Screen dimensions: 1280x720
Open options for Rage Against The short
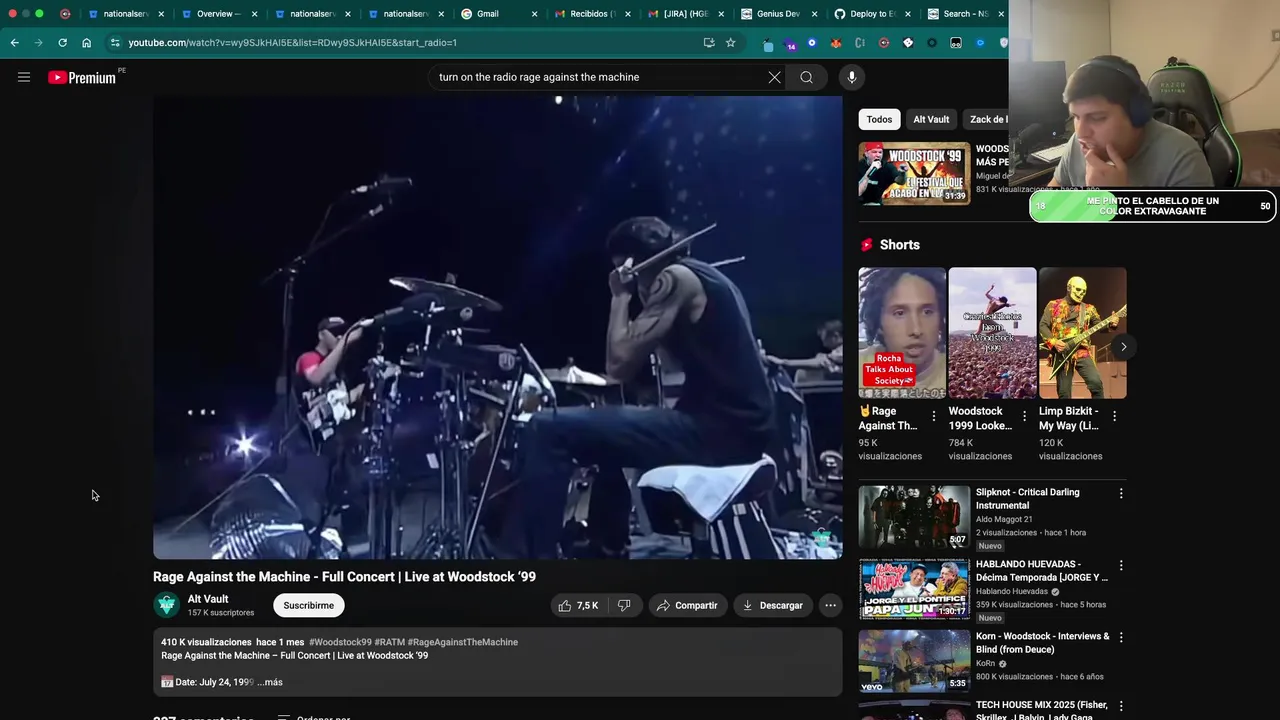(x=934, y=416)
